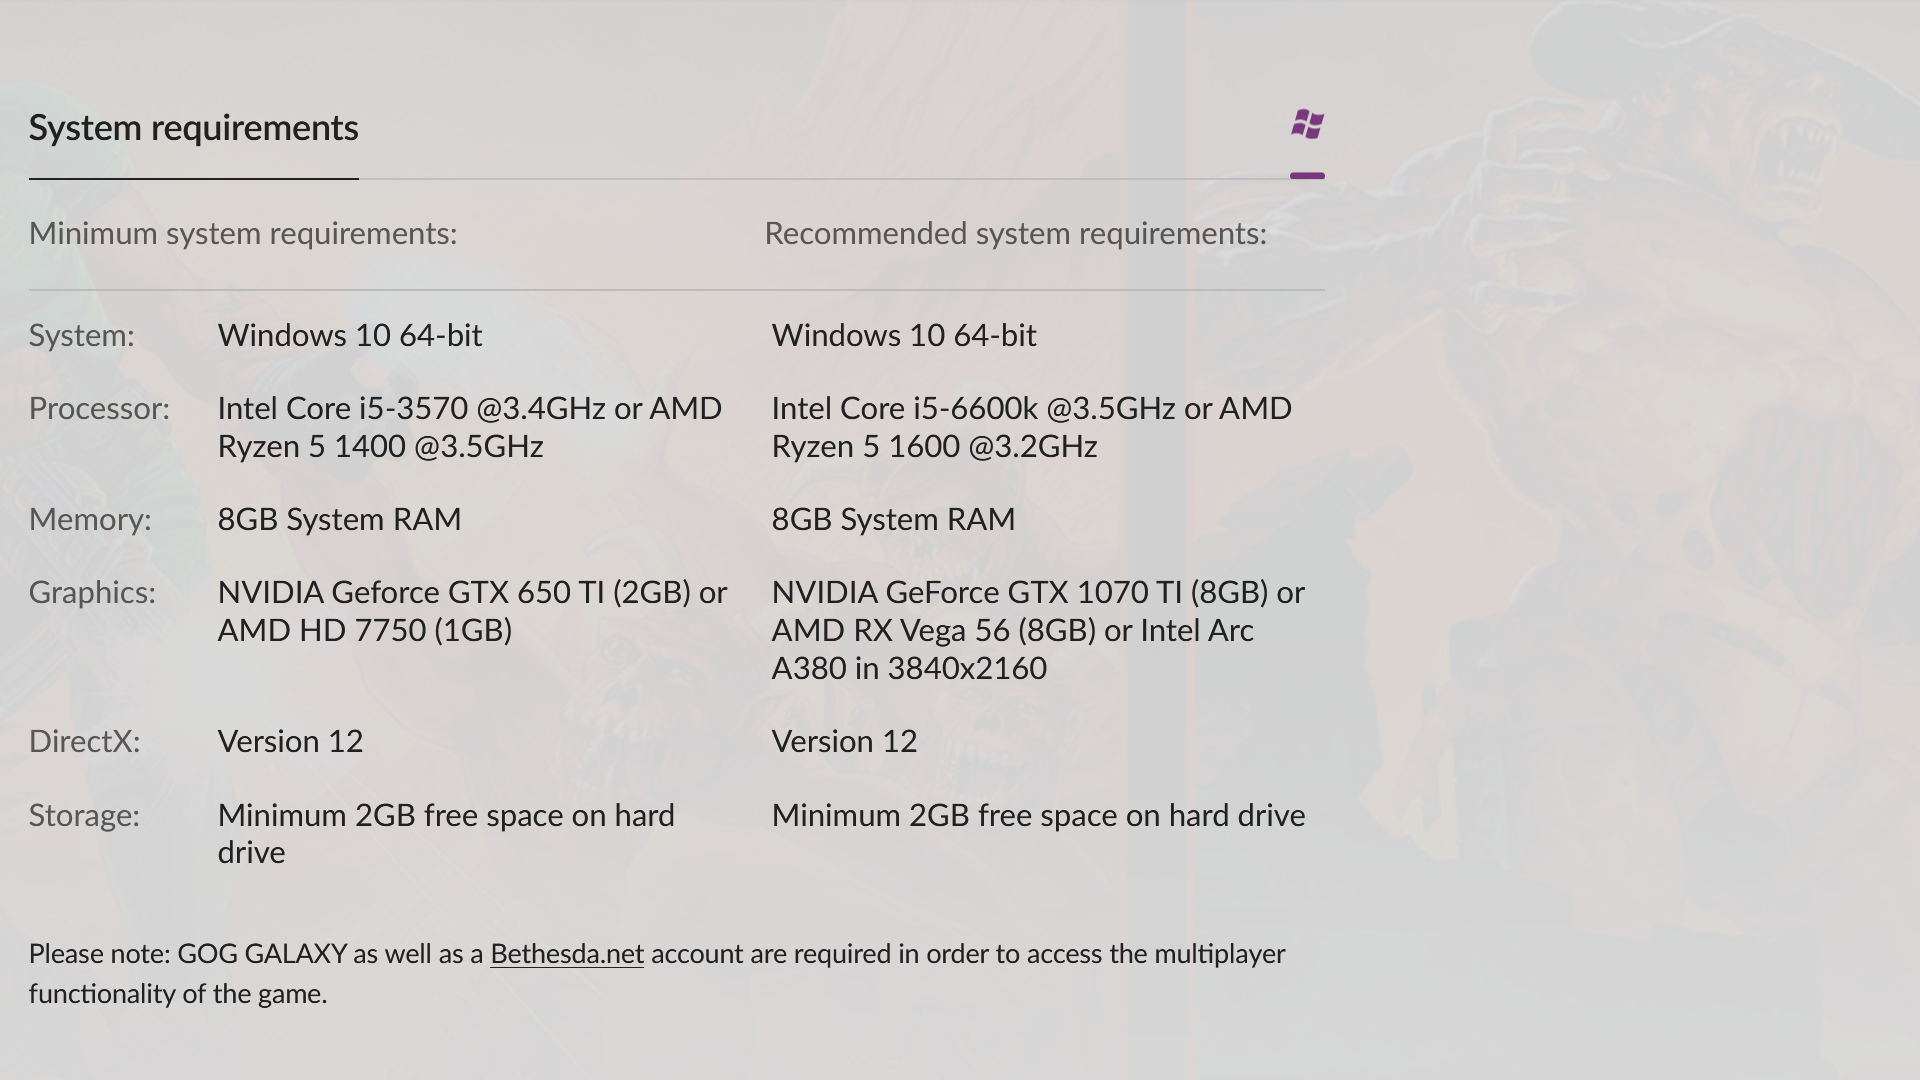Click the Processor row label
Image resolution: width=1920 pixels, height=1080 pixels.
click(99, 409)
